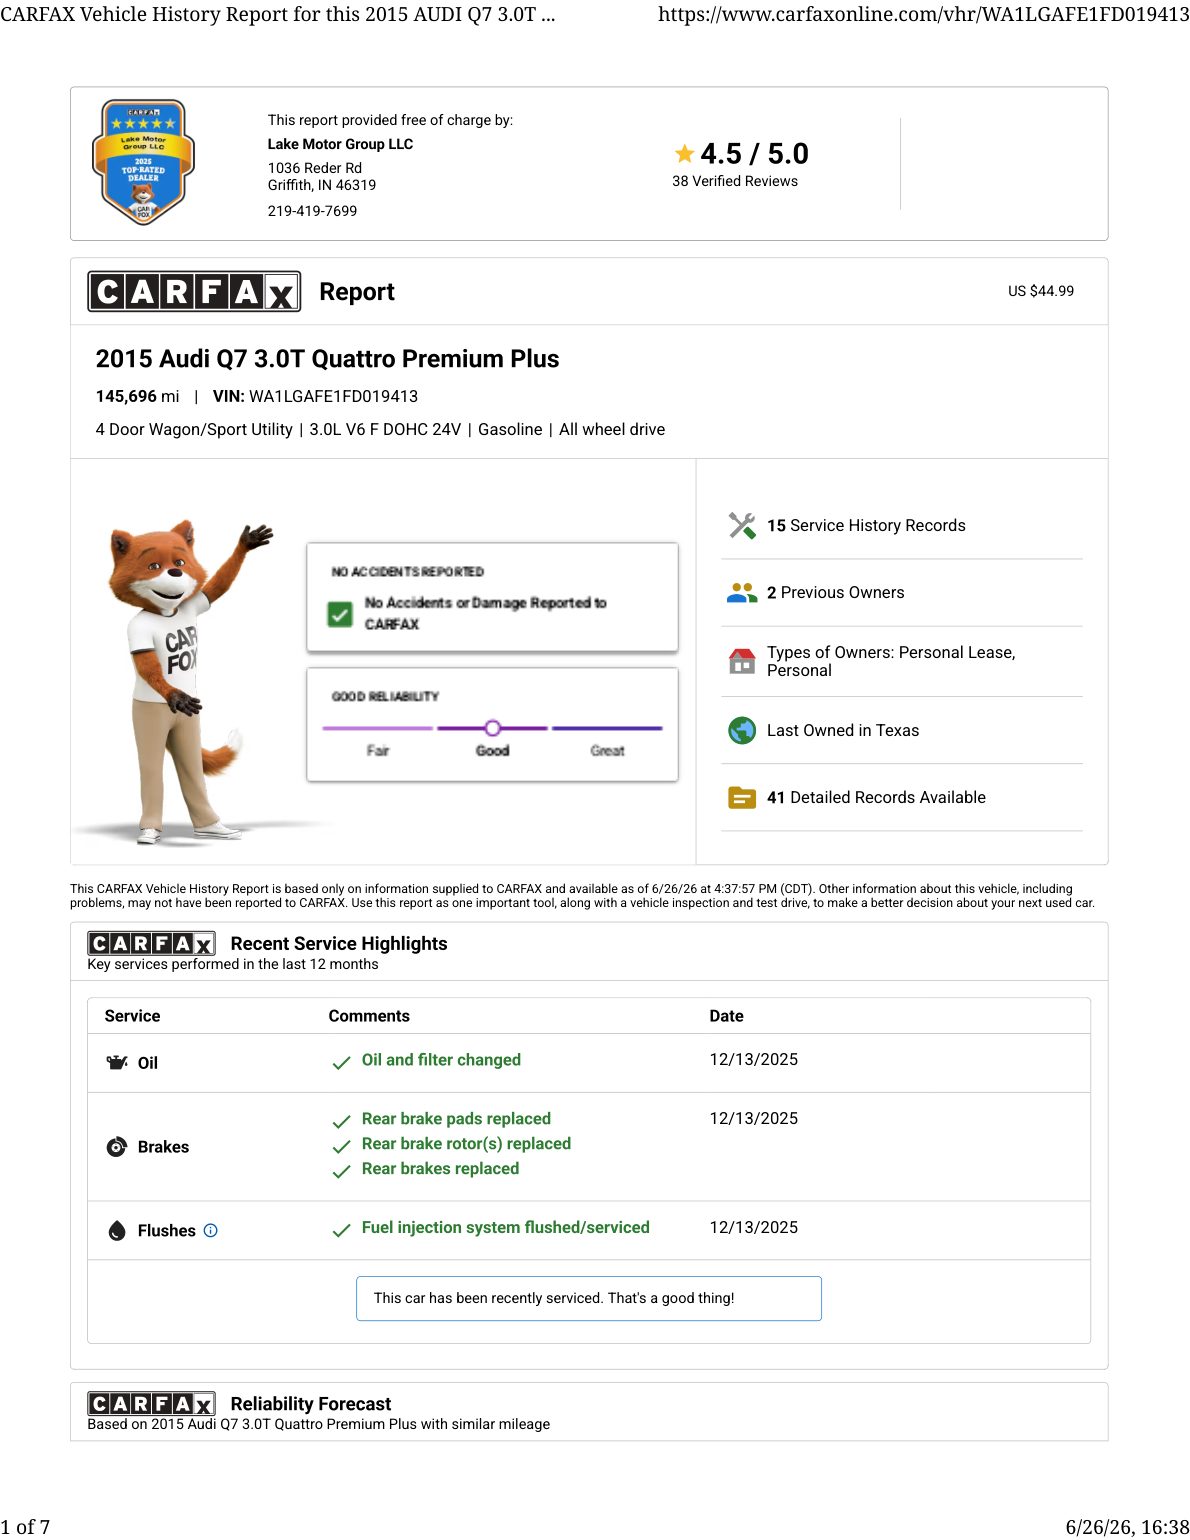The width and height of the screenshot is (1190, 1540).
Task: Click the dealer phone 219-419-7699
Action: point(312,211)
